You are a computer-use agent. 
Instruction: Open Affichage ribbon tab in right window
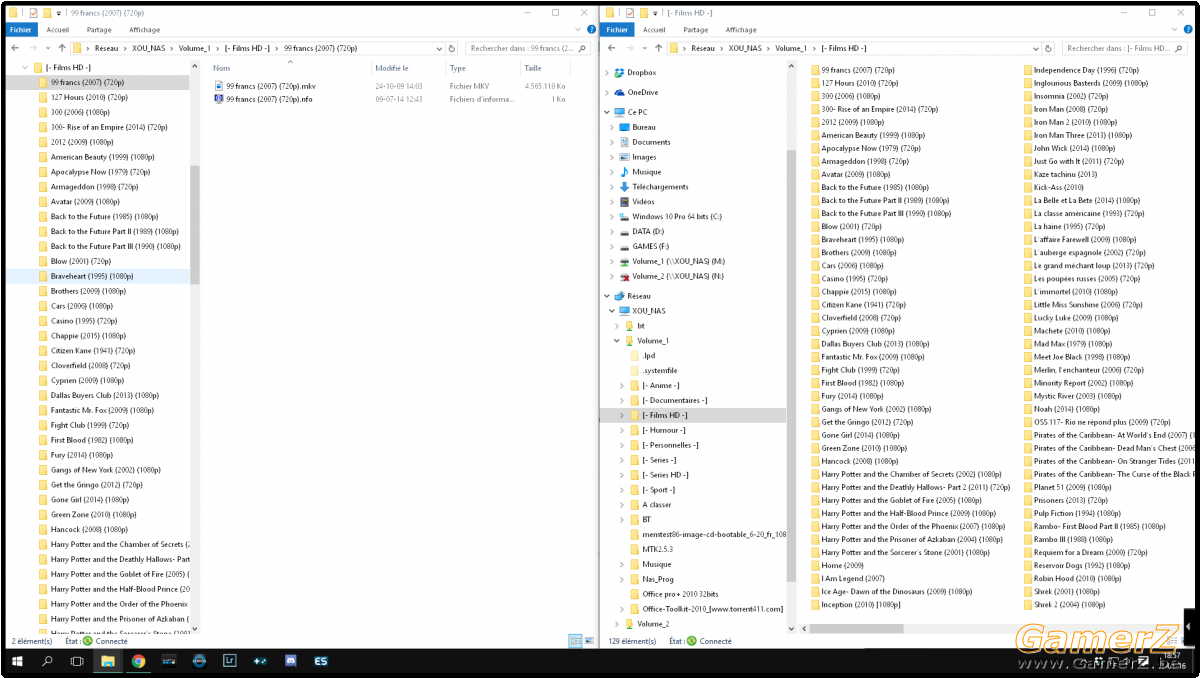pyautogui.click(x=741, y=30)
